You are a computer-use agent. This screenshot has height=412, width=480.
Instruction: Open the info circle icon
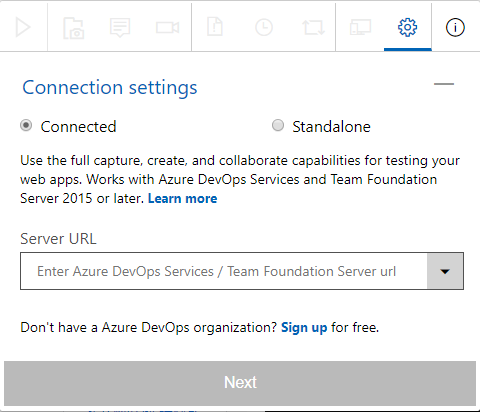[455, 27]
